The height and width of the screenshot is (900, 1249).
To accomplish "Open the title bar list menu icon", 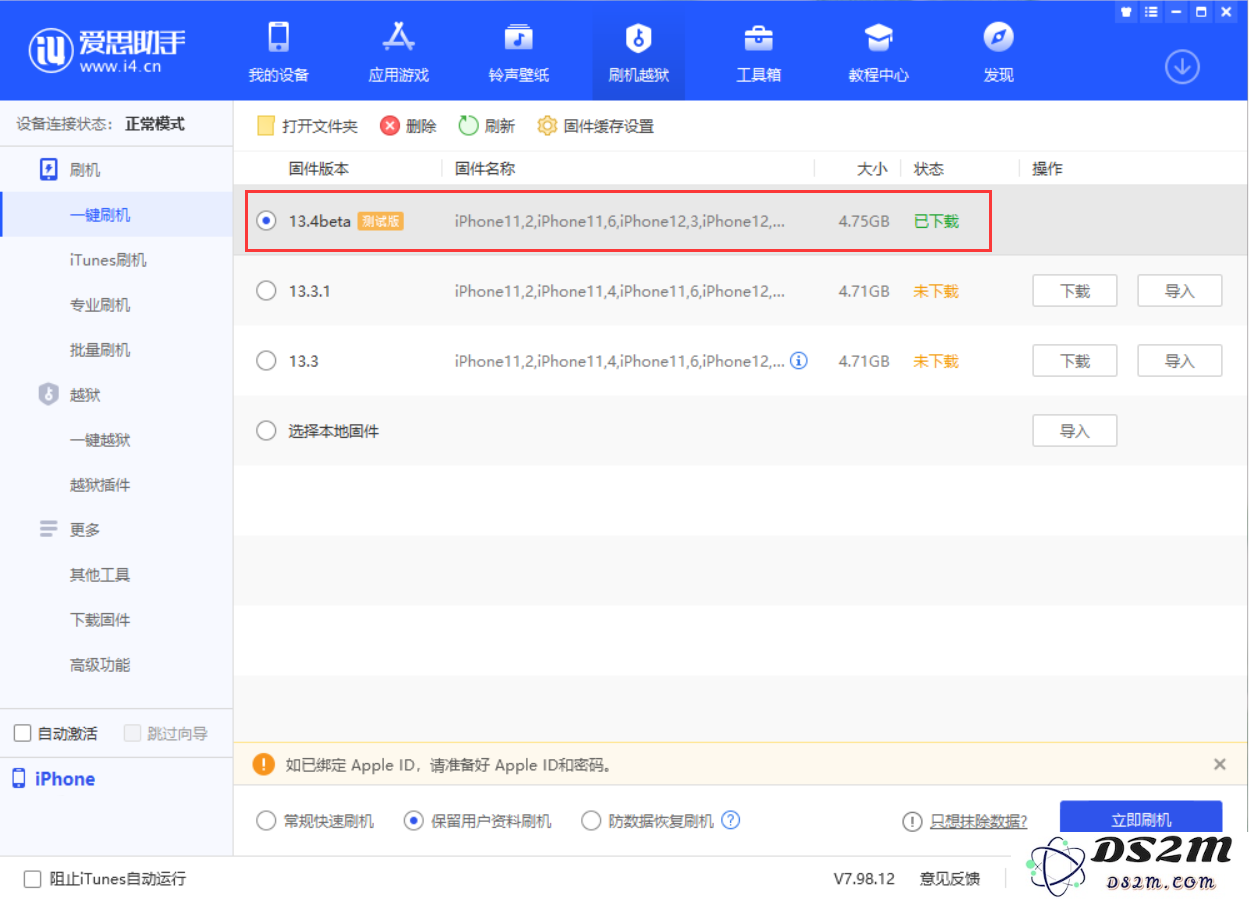I will (1151, 12).
